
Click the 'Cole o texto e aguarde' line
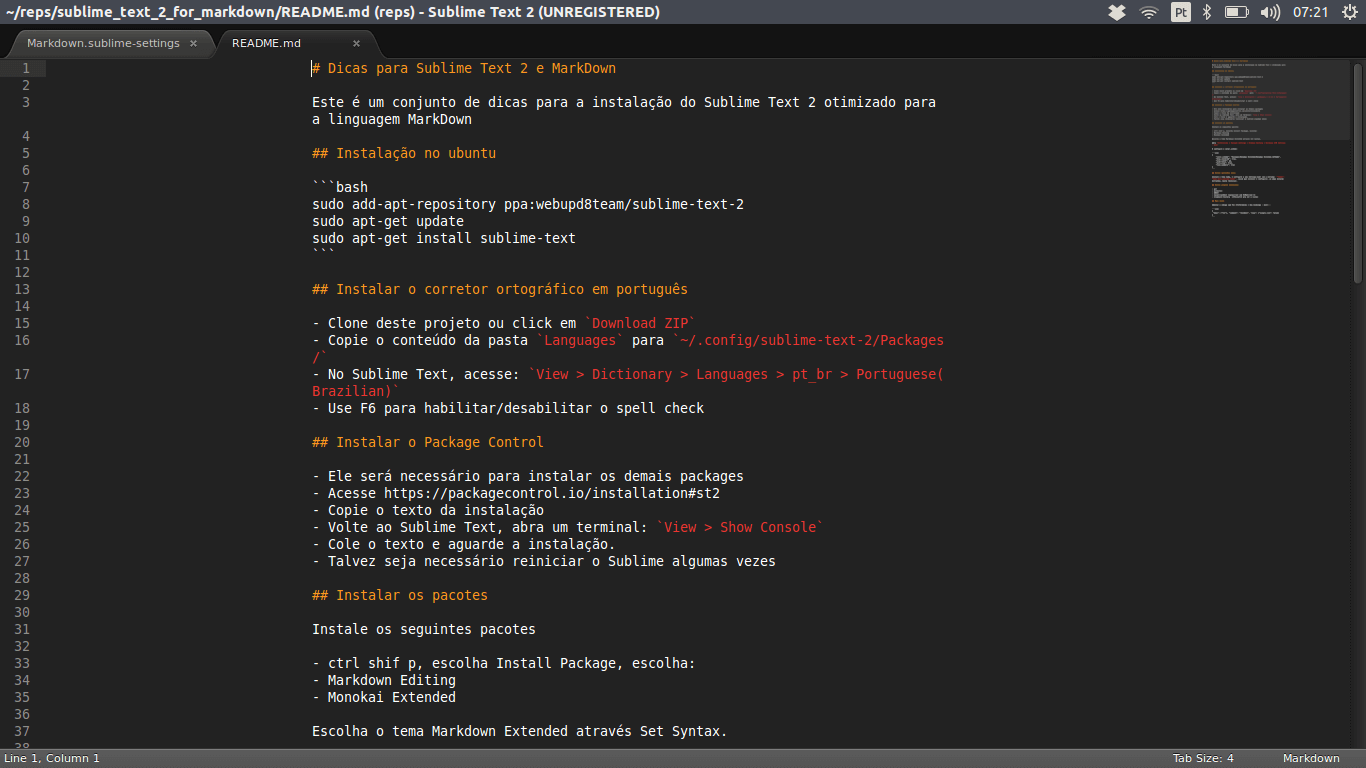coord(464,544)
